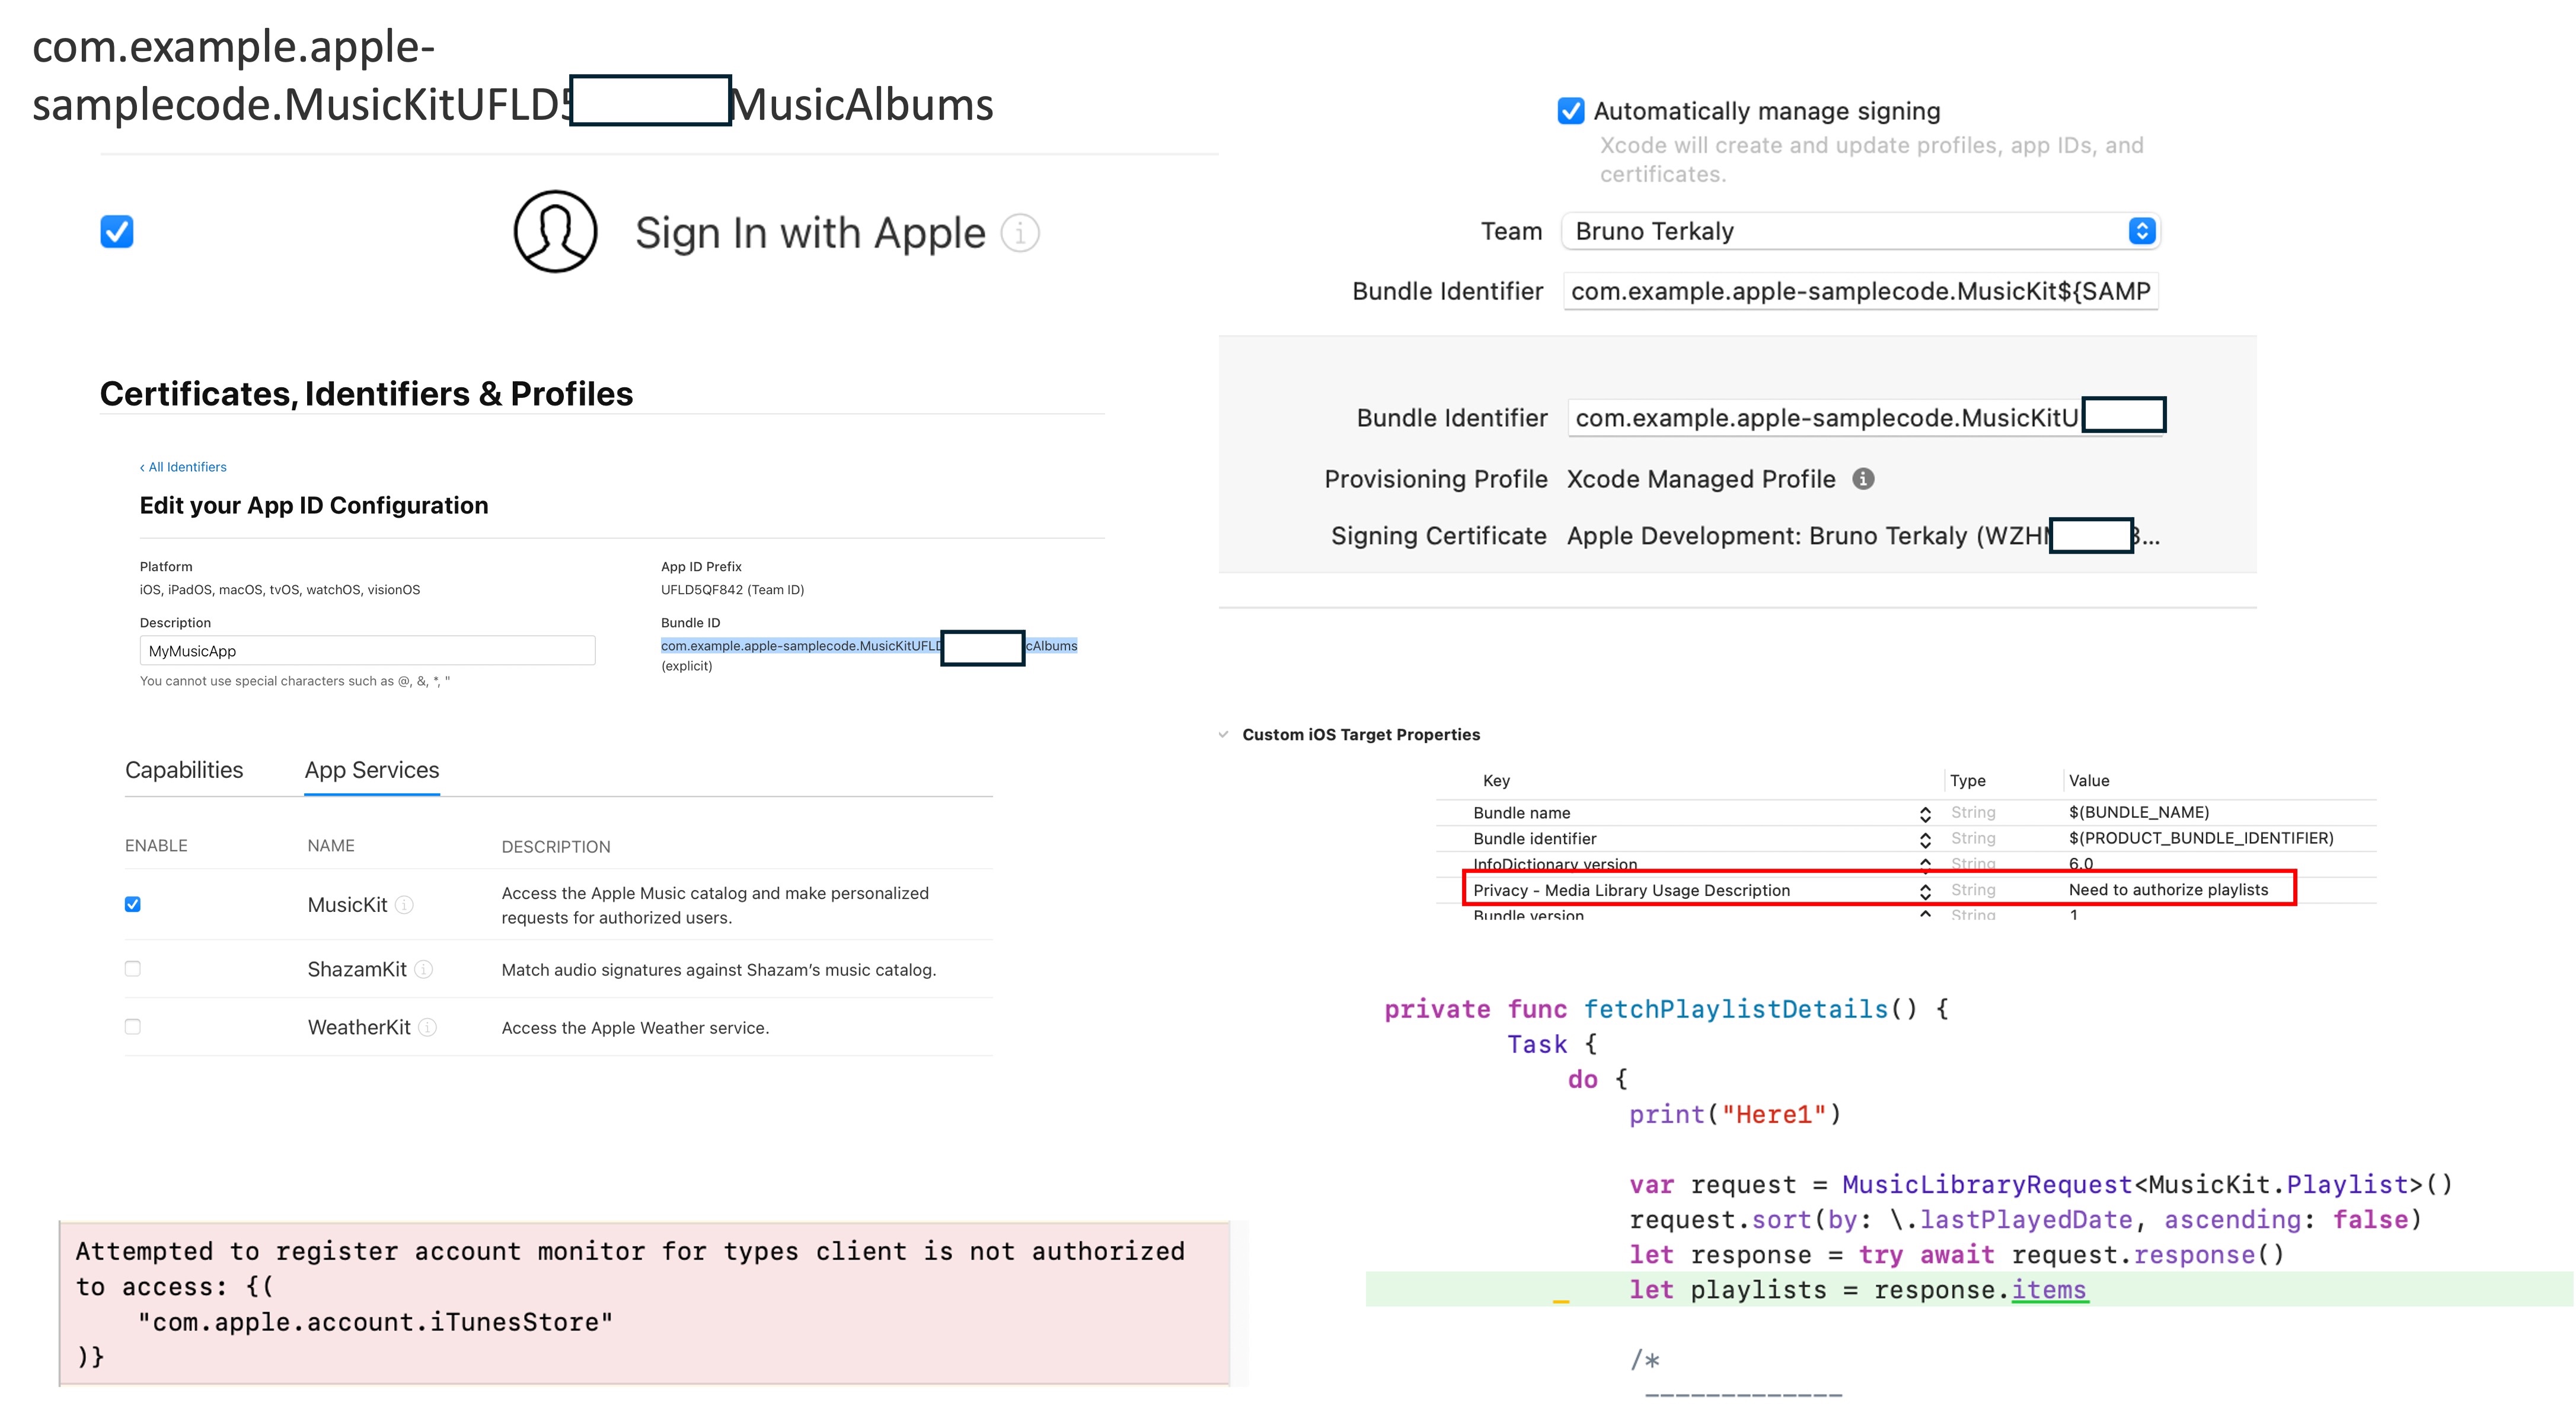Image resolution: width=2576 pixels, height=1410 pixels.
Task: Collapse the Custom iOS Target Properties section
Action: coord(1223,734)
